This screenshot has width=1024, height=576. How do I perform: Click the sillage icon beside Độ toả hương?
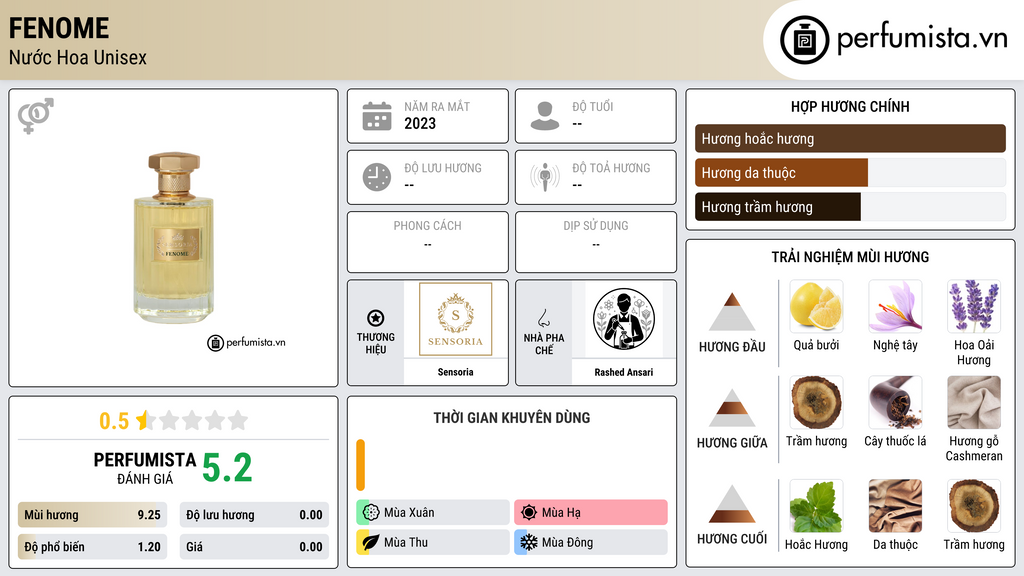point(545,177)
